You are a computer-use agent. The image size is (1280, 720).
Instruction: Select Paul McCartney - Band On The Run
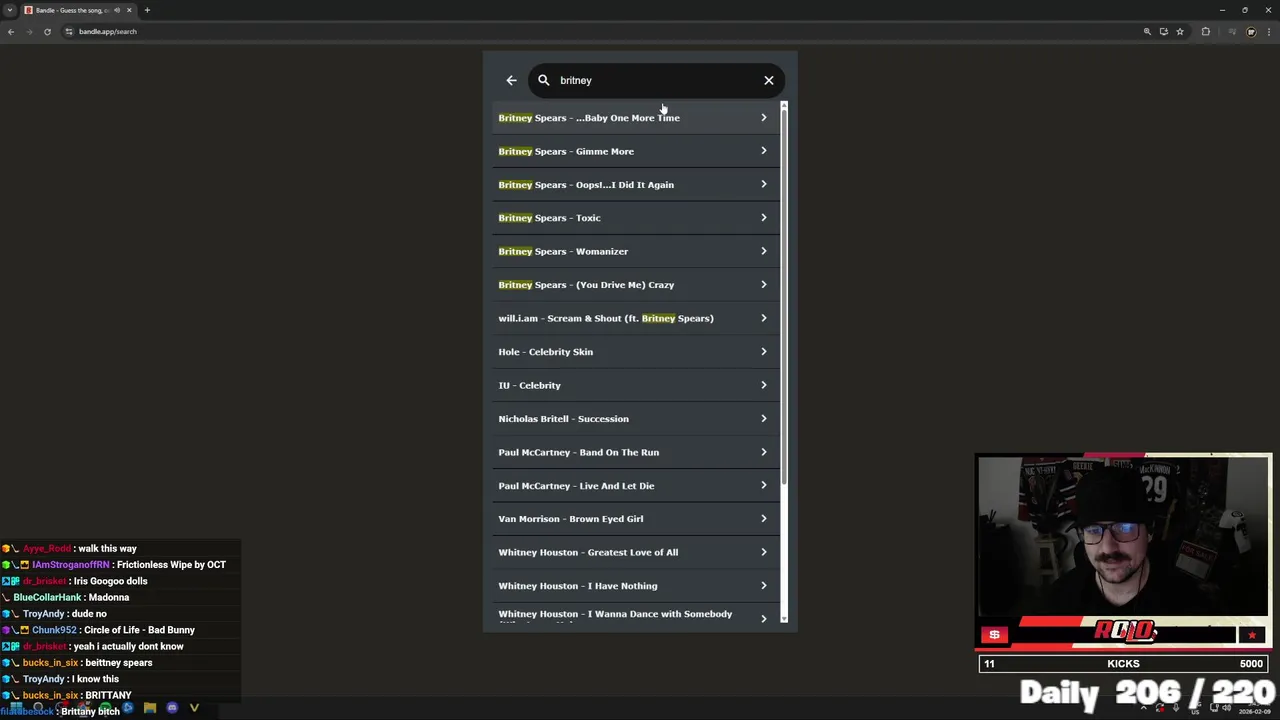(635, 452)
